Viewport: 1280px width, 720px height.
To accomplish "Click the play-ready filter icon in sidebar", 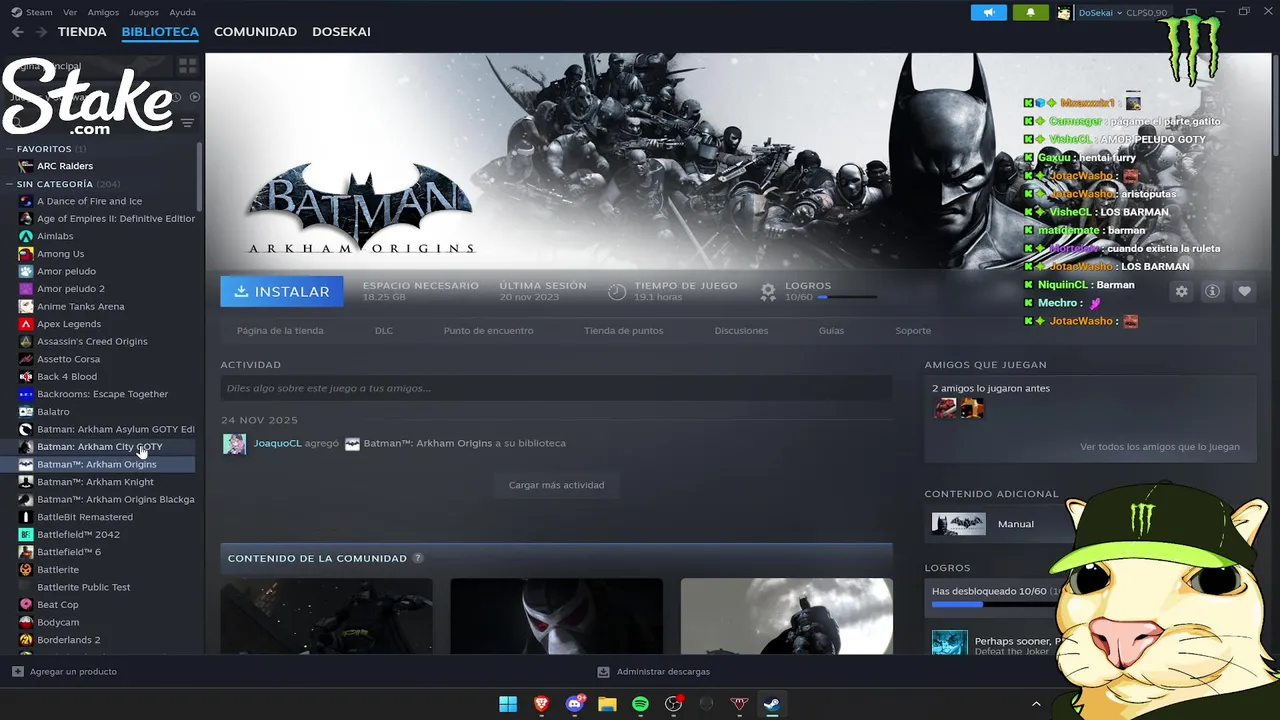I will (x=195, y=97).
